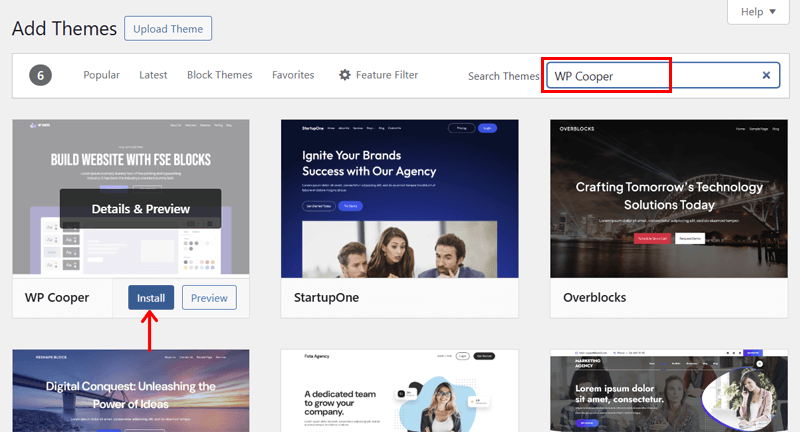The height and width of the screenshot is (432, 800).
Task: Open the Marketing Agency theme thumbnail
Action: click(669, 391)
